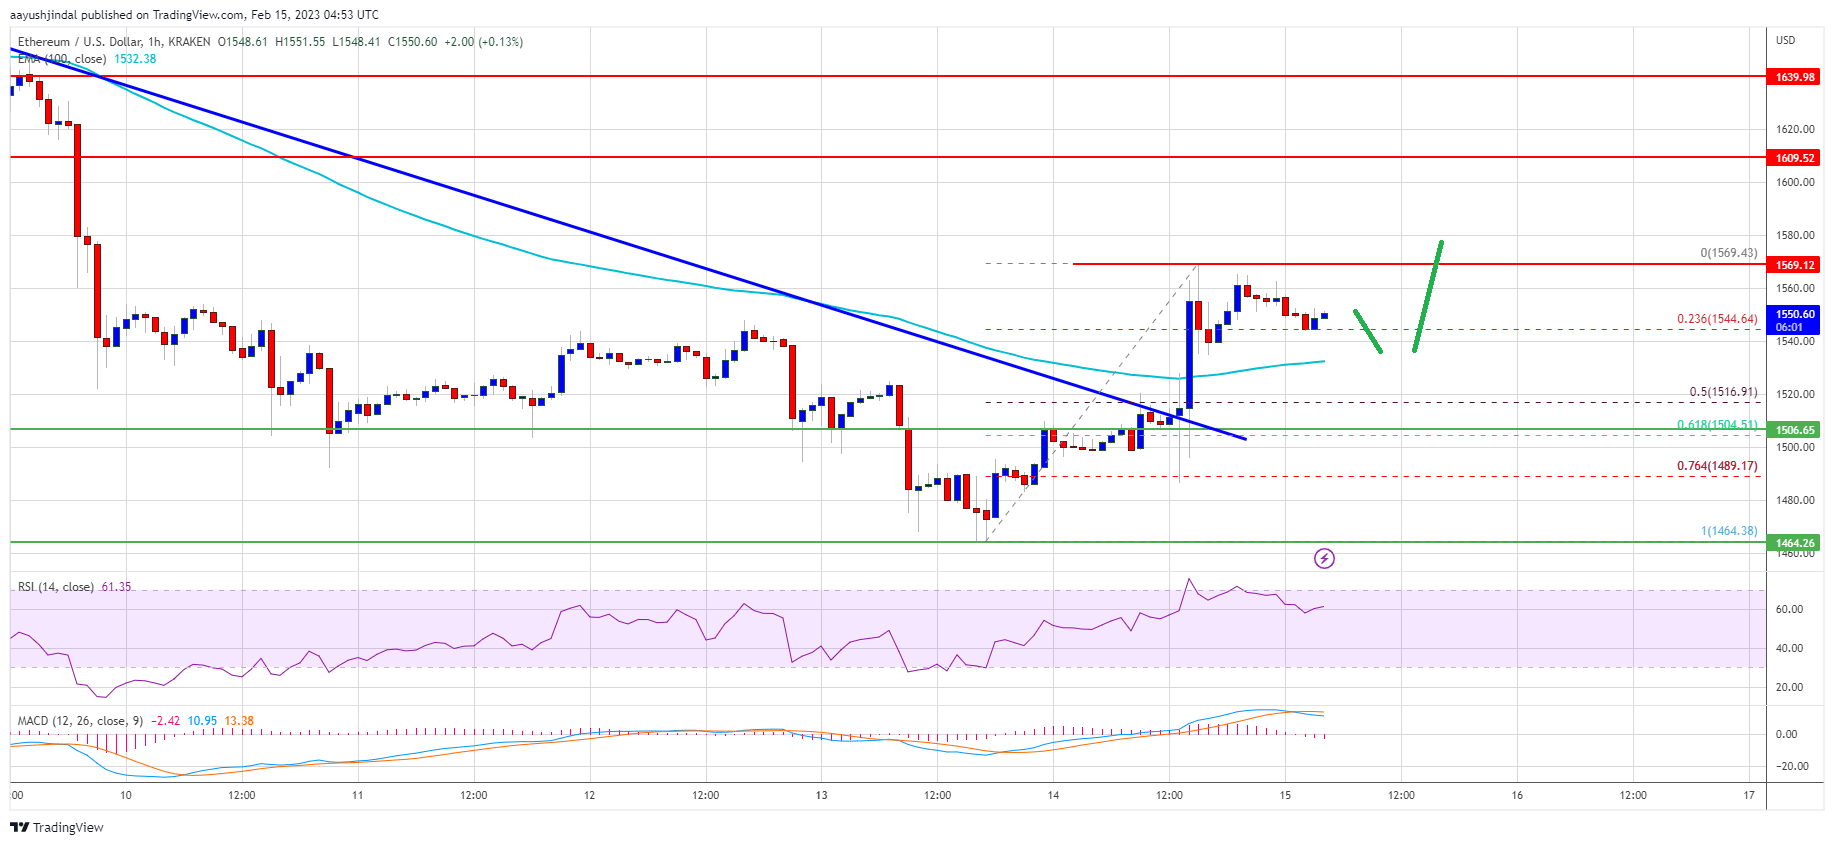Viewport: 1834px width, 845px height.
Task: Click the TradingView logo at bottom left
Action: pyautogui.click(x=57, y=827)
